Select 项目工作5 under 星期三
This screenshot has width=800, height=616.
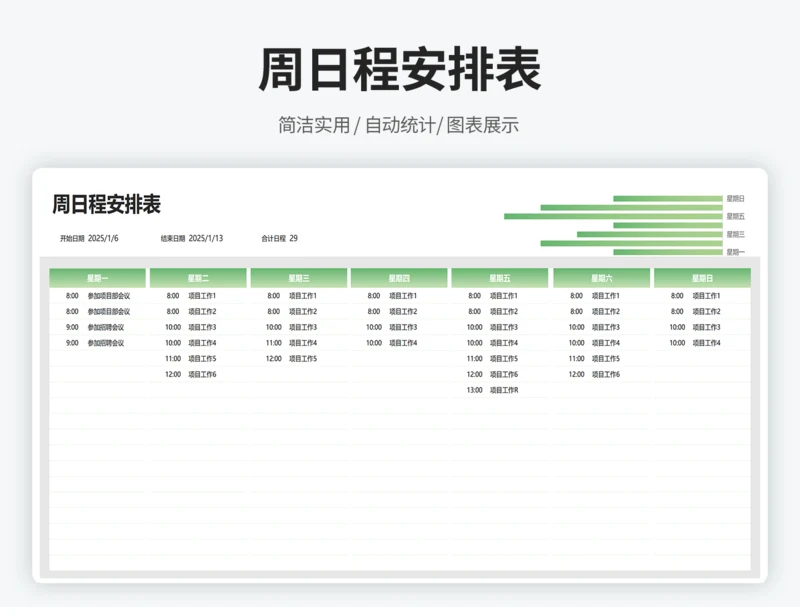[x=303, y=359]
